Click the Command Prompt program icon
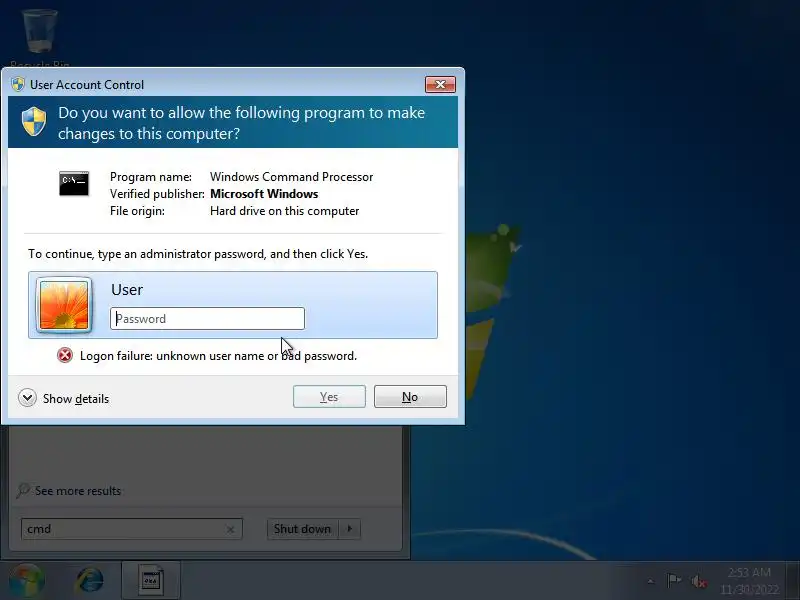Image resolution: width=800 pixels, height=600 pixels. (74, 183)
